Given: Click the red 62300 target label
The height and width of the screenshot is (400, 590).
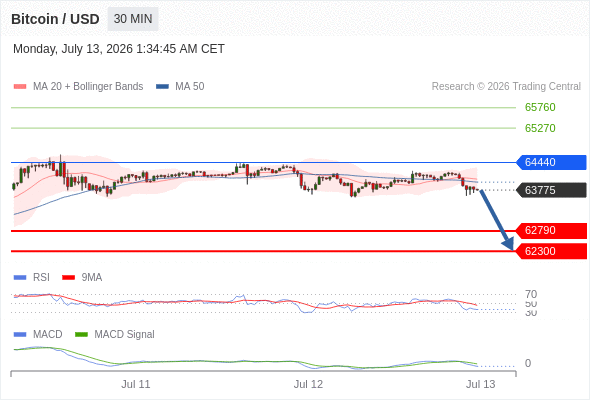Looking at the screenshot, I should (551, 251).
